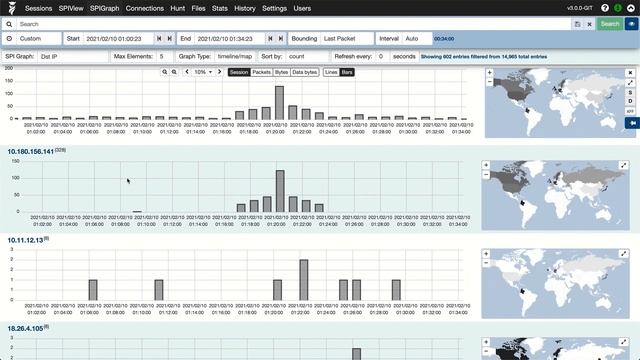This screenshot has height=360, width=640.
Task: Go to the SPIView tab
Action: 71,8
